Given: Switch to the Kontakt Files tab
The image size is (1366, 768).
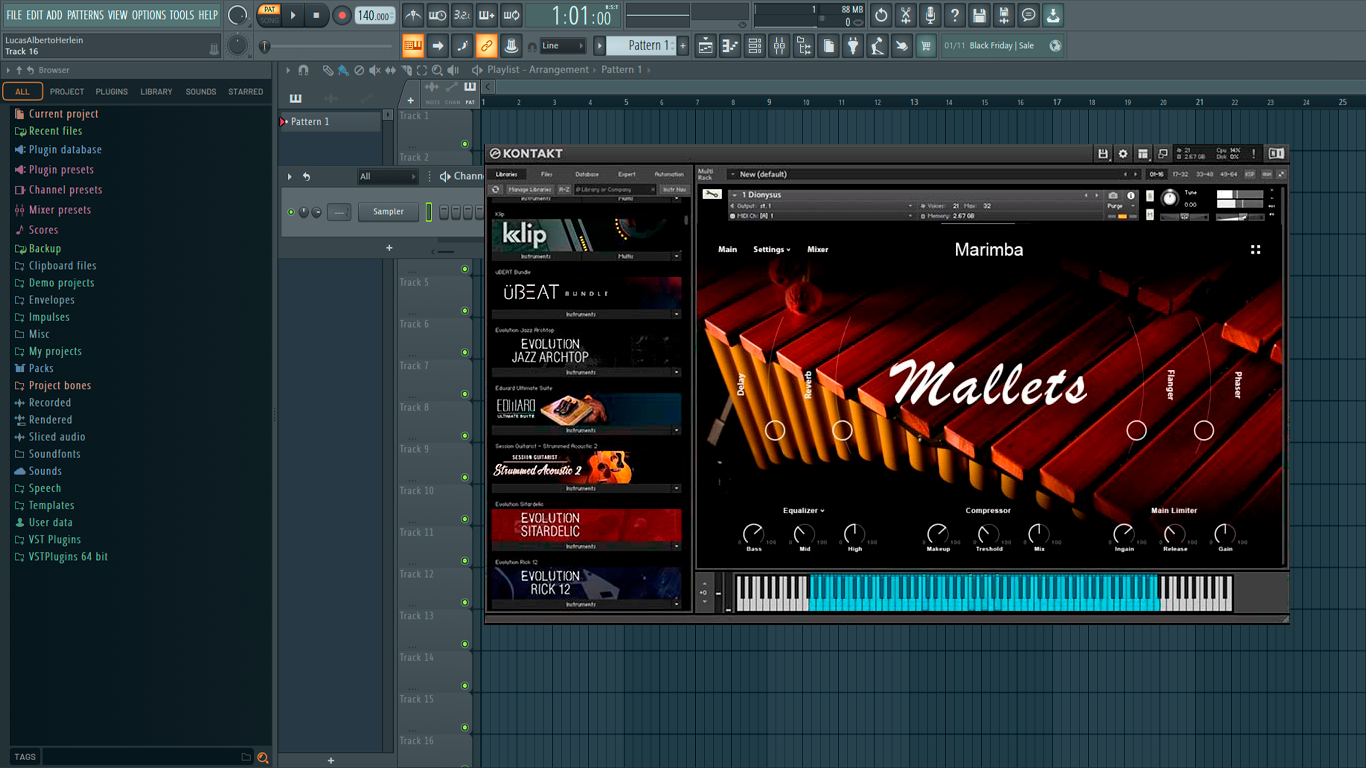Looking at the screenshot, I should [x=547, y=174].
